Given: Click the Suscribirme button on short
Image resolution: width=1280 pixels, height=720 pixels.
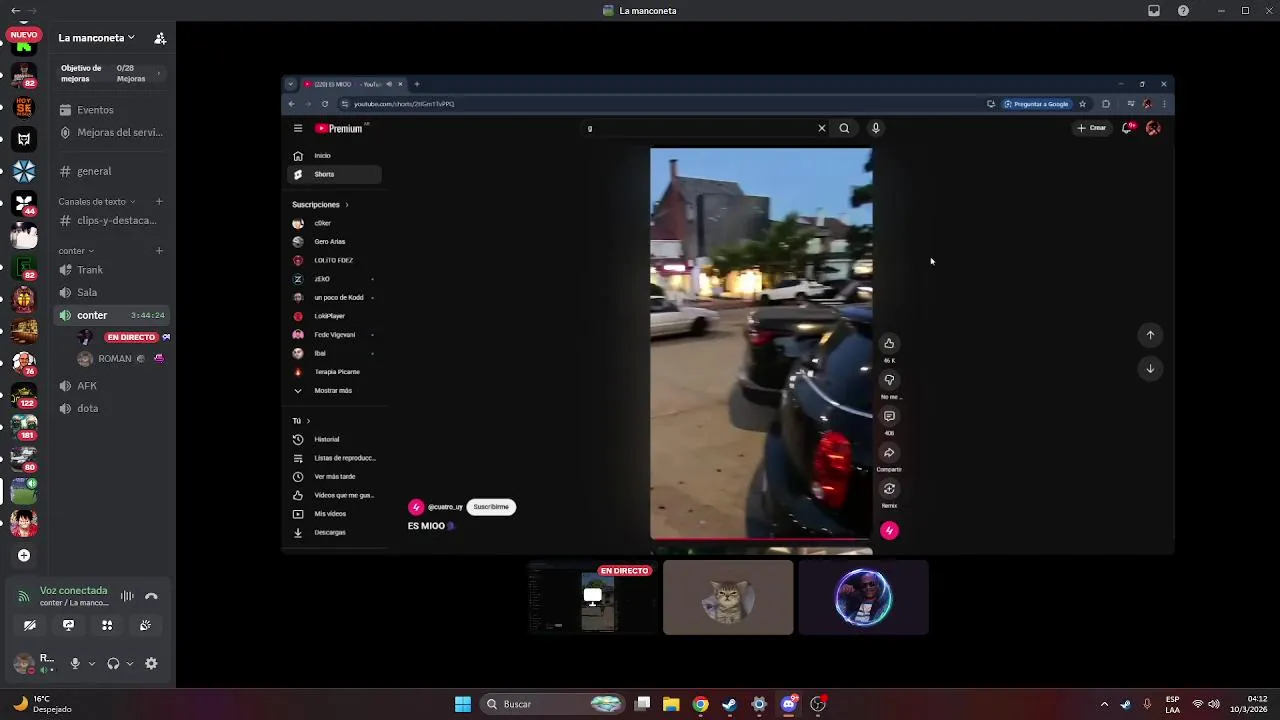Looking at the screenshot, I should (491, 507).
